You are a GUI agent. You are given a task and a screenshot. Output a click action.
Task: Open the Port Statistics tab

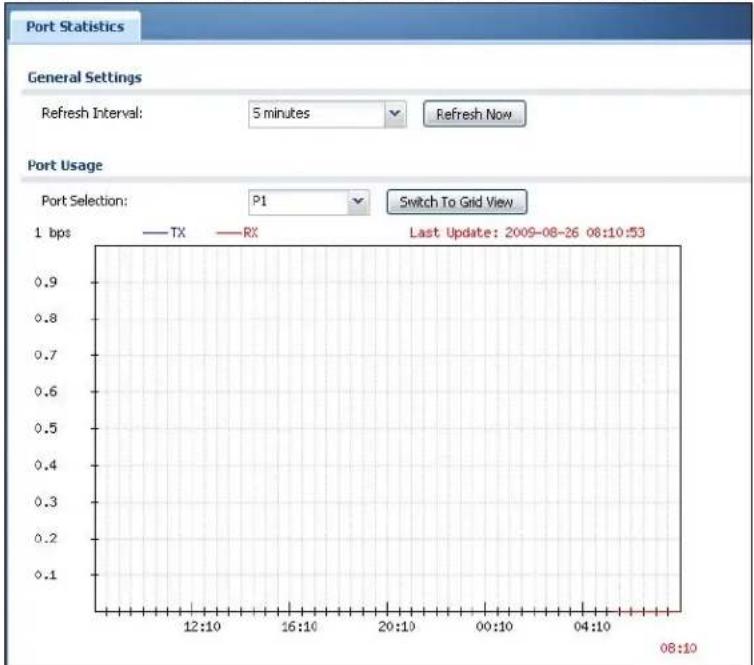75,26
